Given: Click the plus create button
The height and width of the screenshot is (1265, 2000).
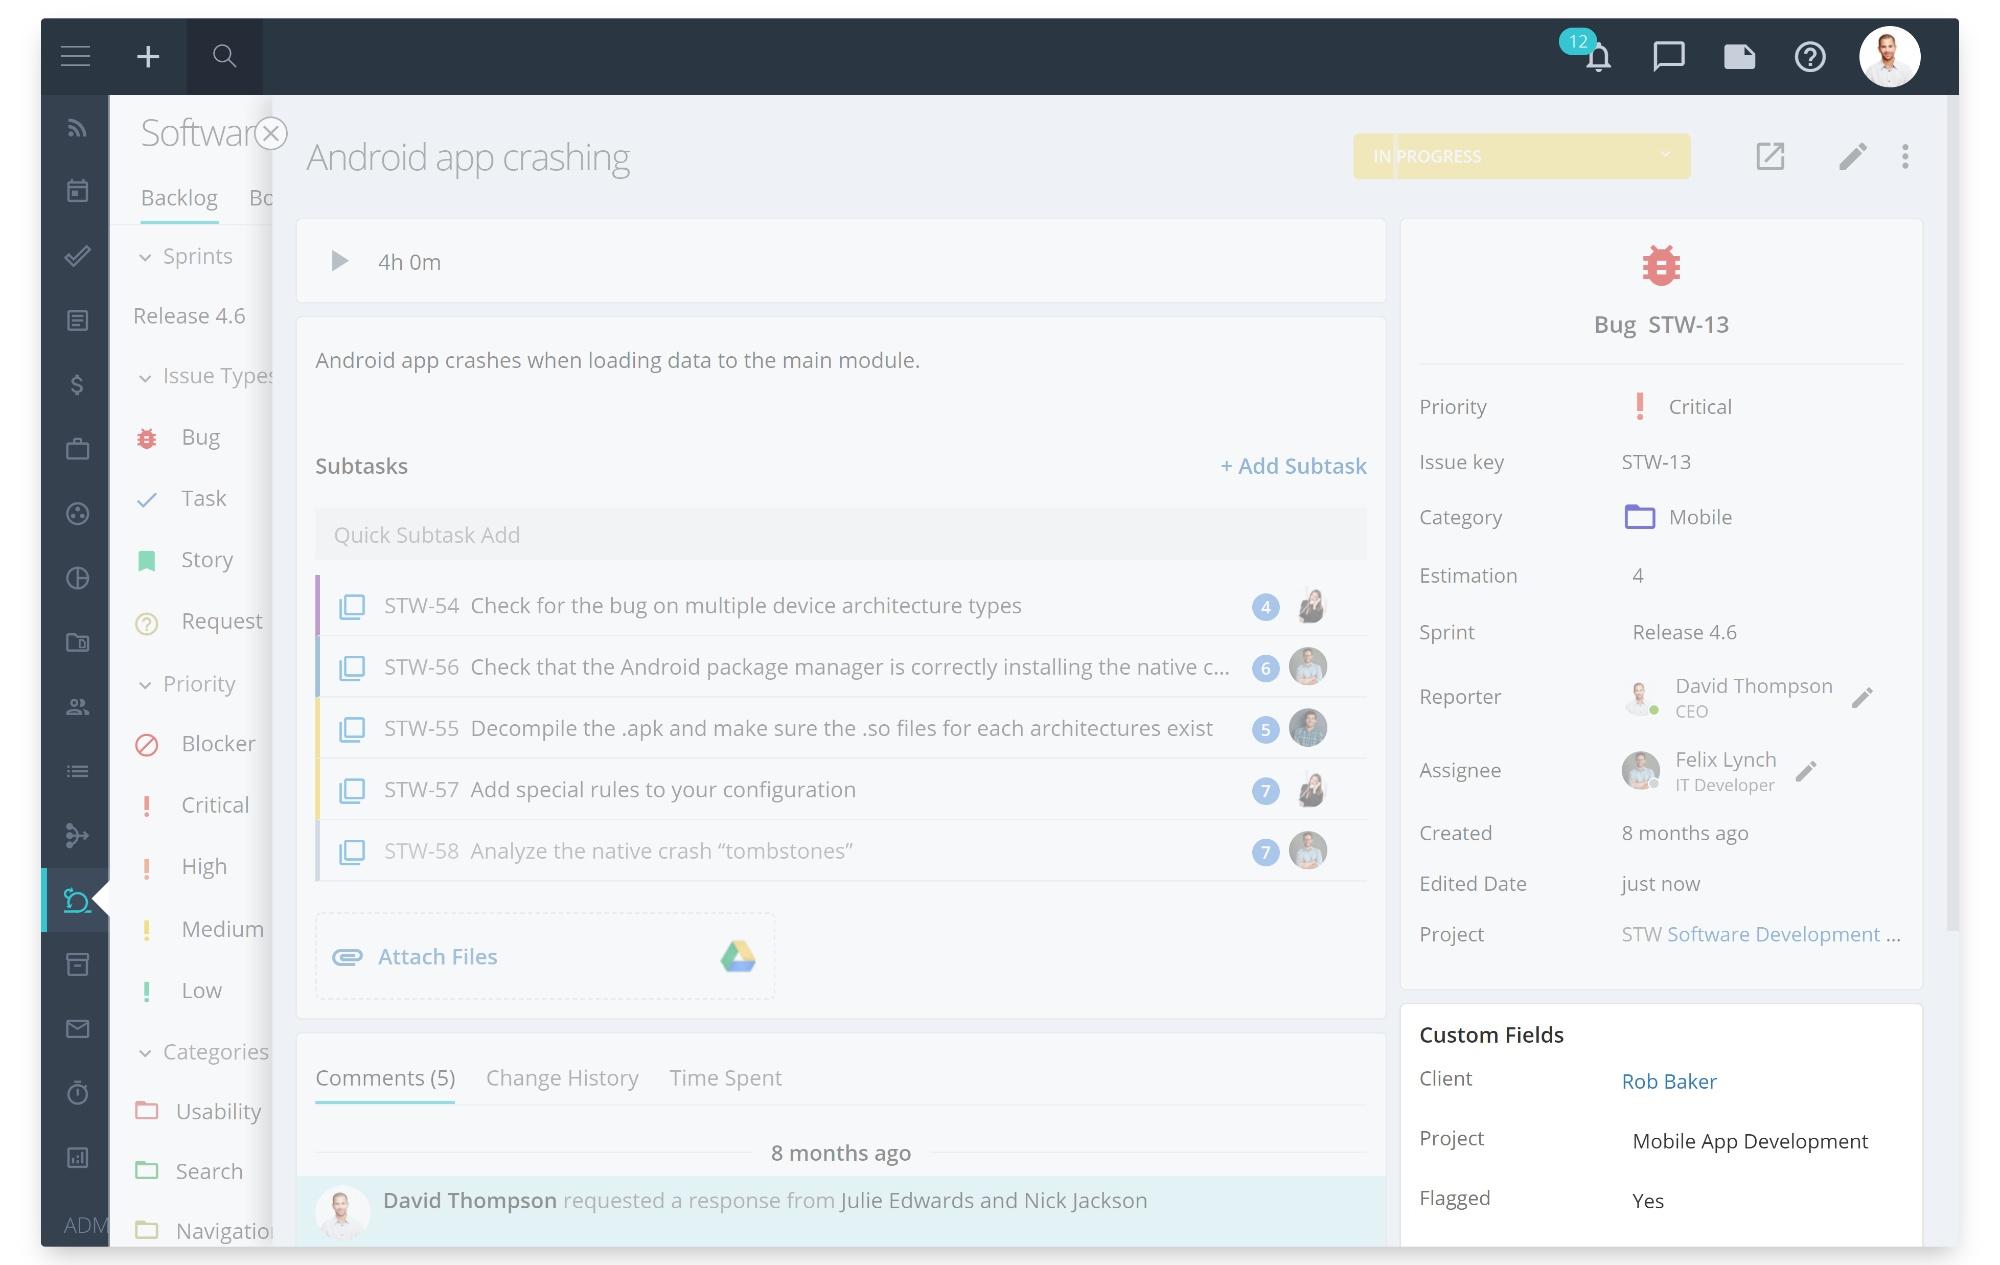Looking at the screenshot, I should tap(148, 56).
